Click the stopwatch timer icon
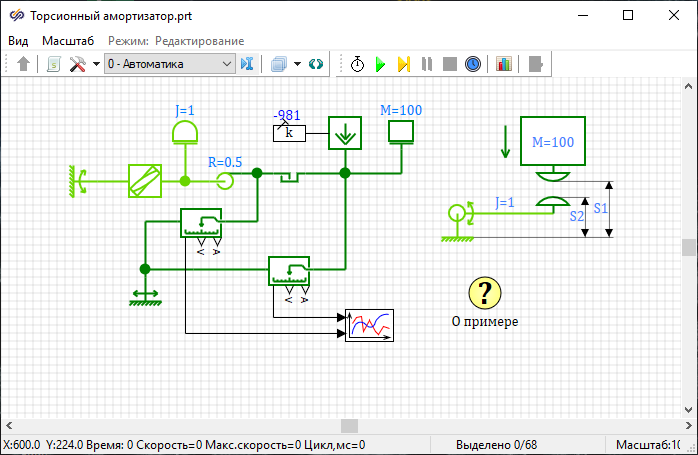This screenshot has height=455, width=698. 358,64
